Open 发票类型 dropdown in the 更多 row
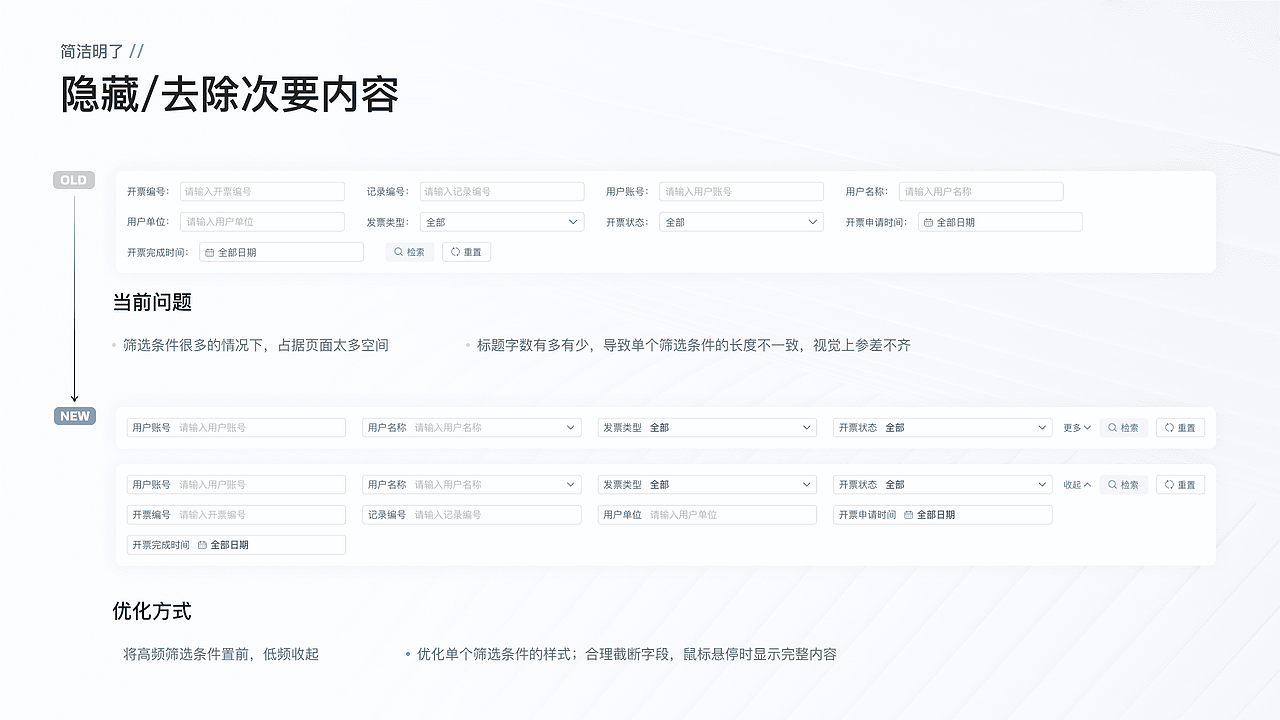Image resolution: width=1280 pixels, height=720 pixels. click(x=707, y=427)
